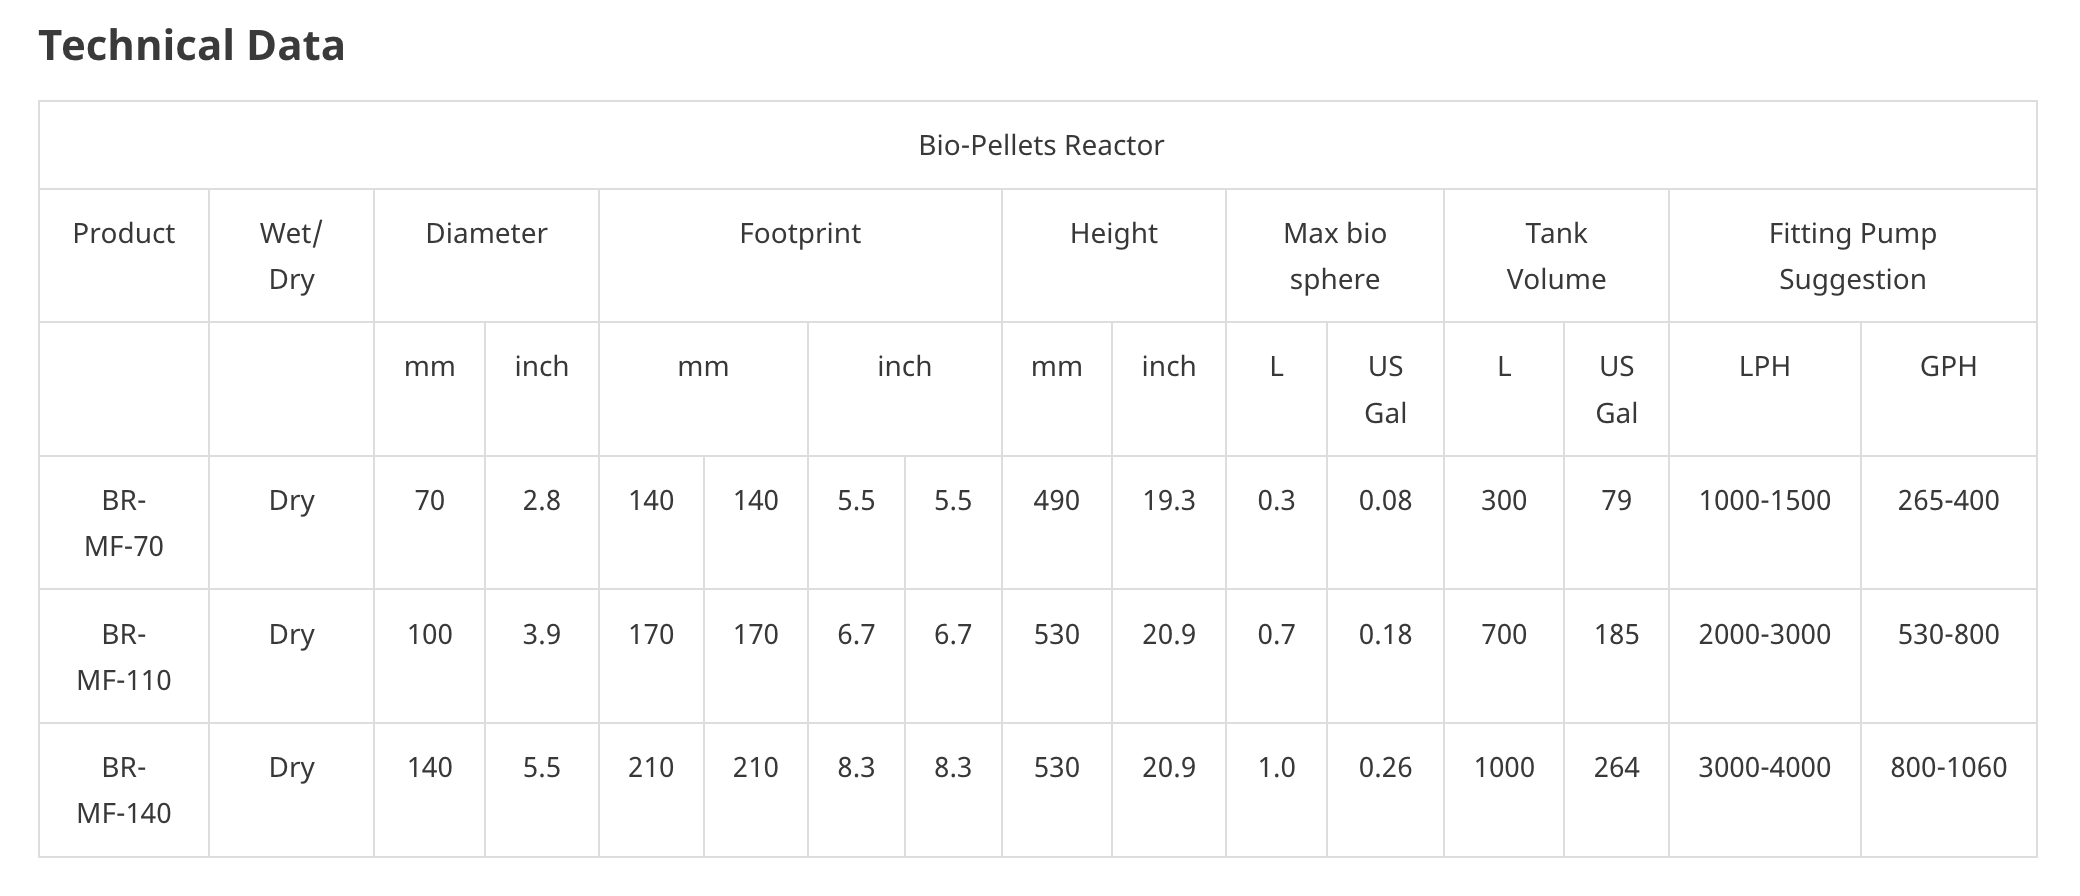Select the Footprint column header
This screenshot has height=896, width=2080.
800,256
